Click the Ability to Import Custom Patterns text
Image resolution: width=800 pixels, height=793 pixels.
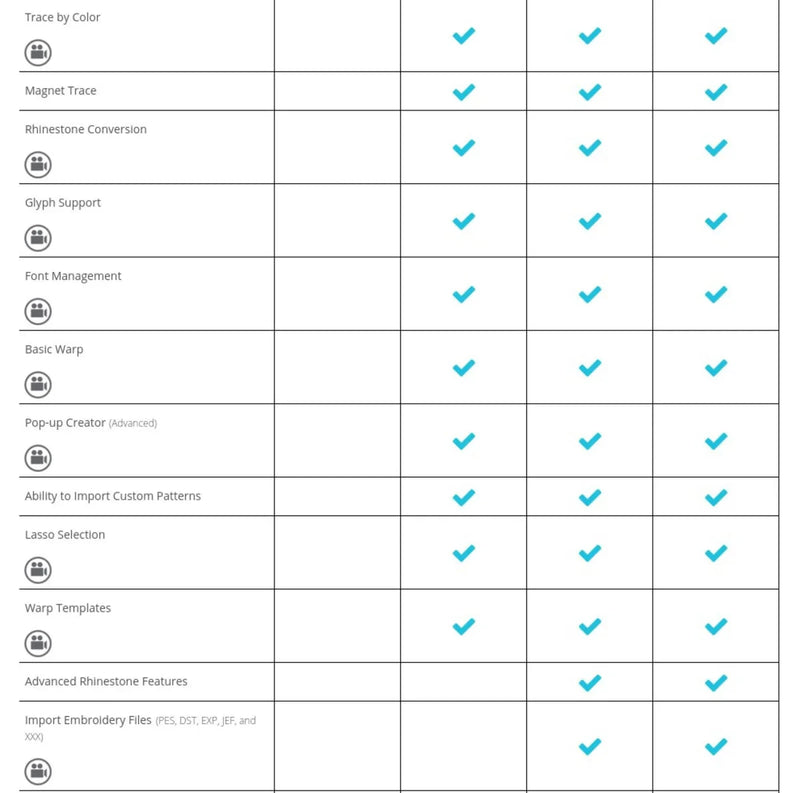(113, 496)
